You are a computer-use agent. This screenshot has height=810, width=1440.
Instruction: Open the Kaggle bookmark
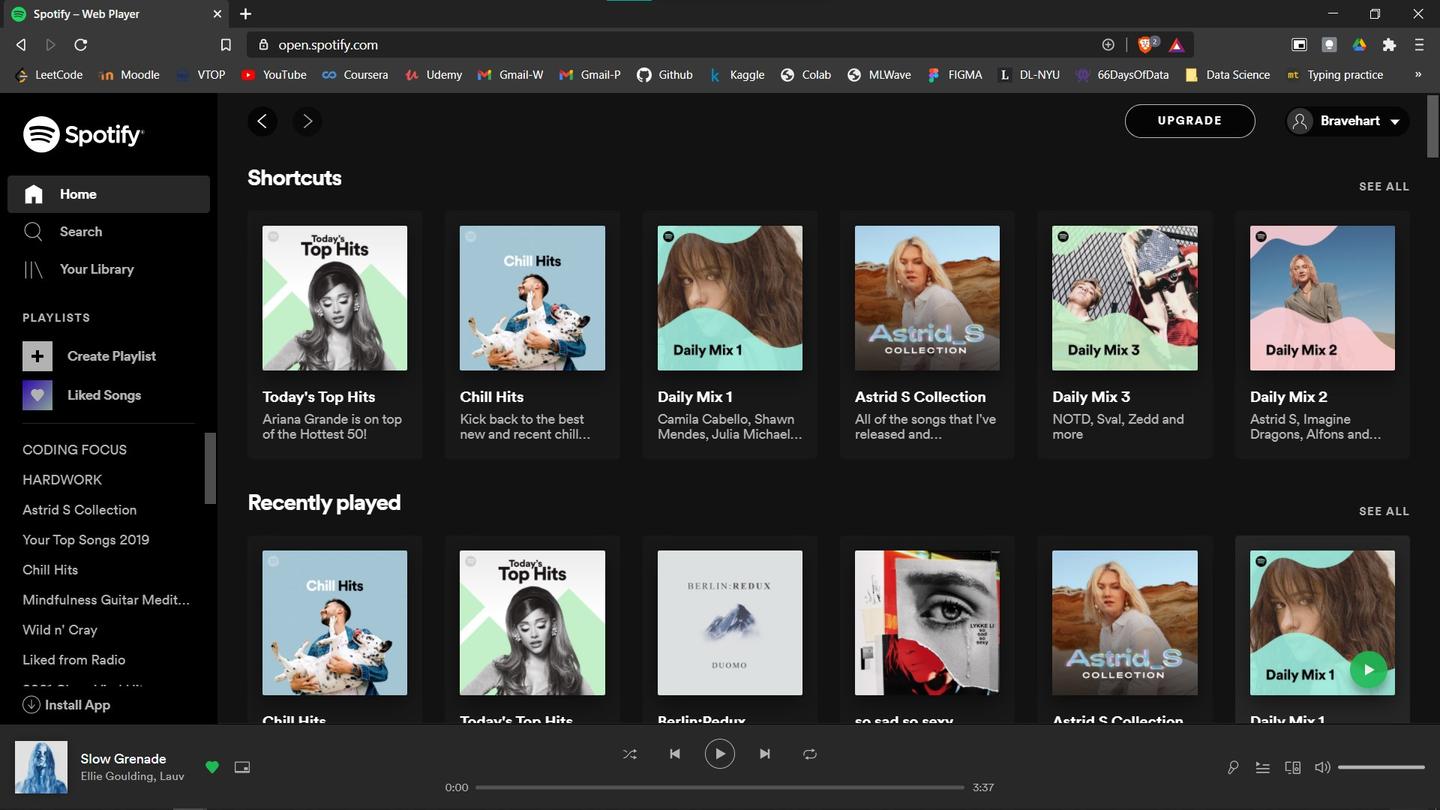coord(737,75)
